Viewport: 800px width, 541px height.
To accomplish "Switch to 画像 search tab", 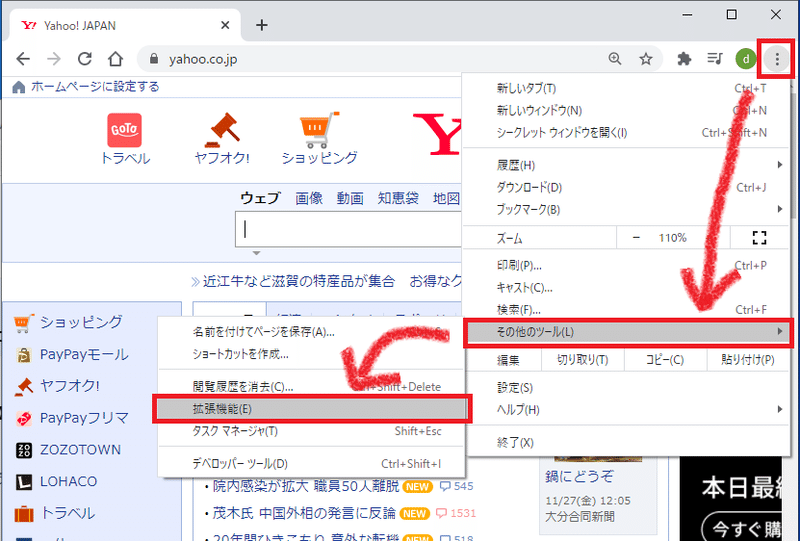I will 309,198.
